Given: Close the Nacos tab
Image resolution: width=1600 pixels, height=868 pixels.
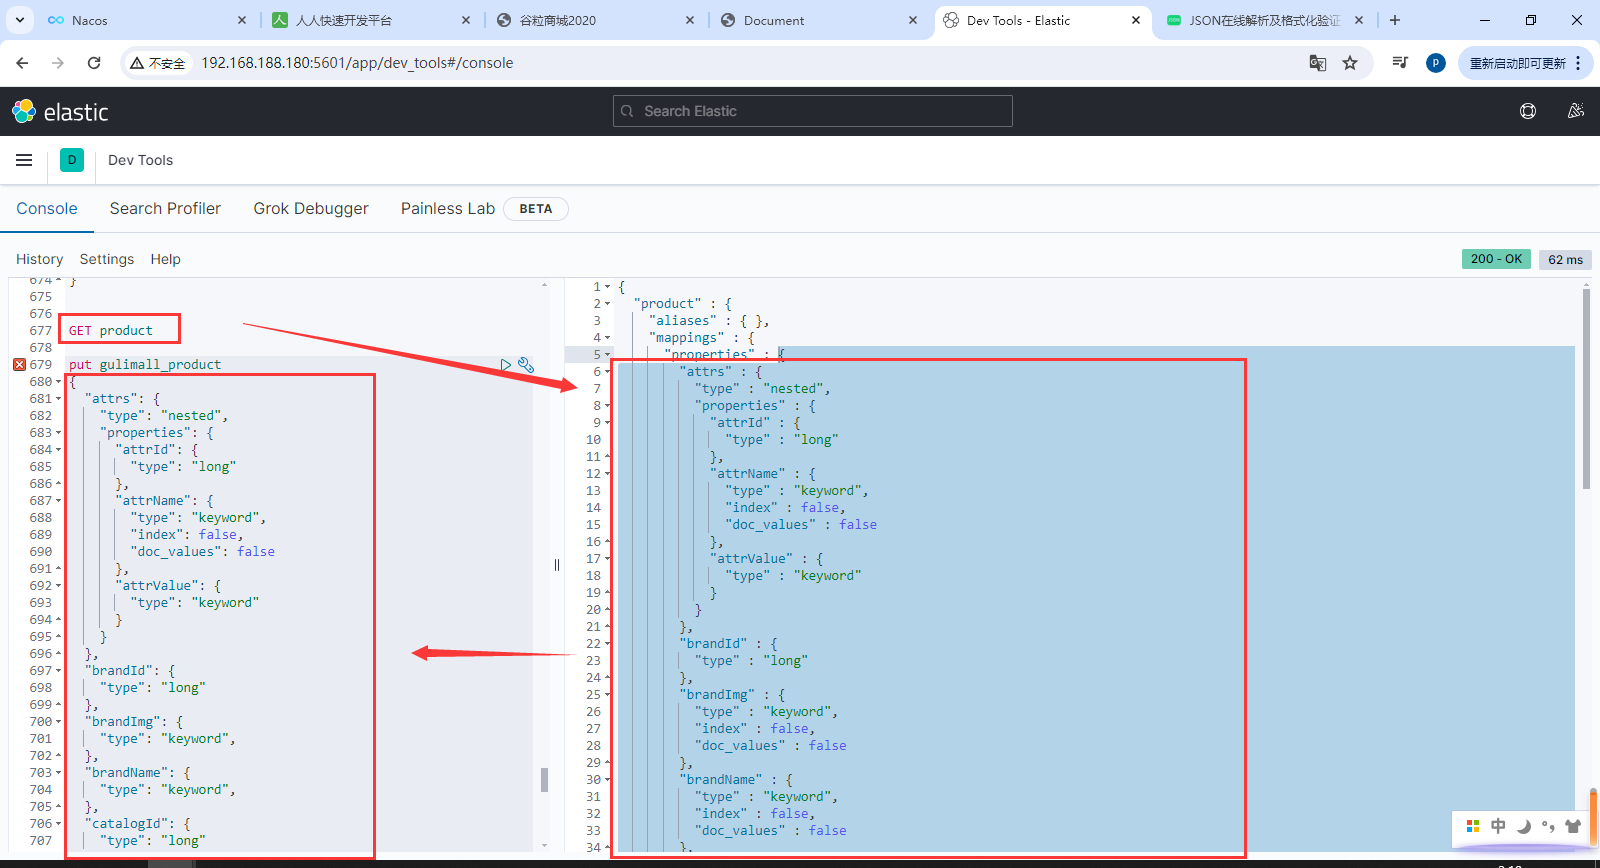Looking at the screenshot, I should coord(242,20).
